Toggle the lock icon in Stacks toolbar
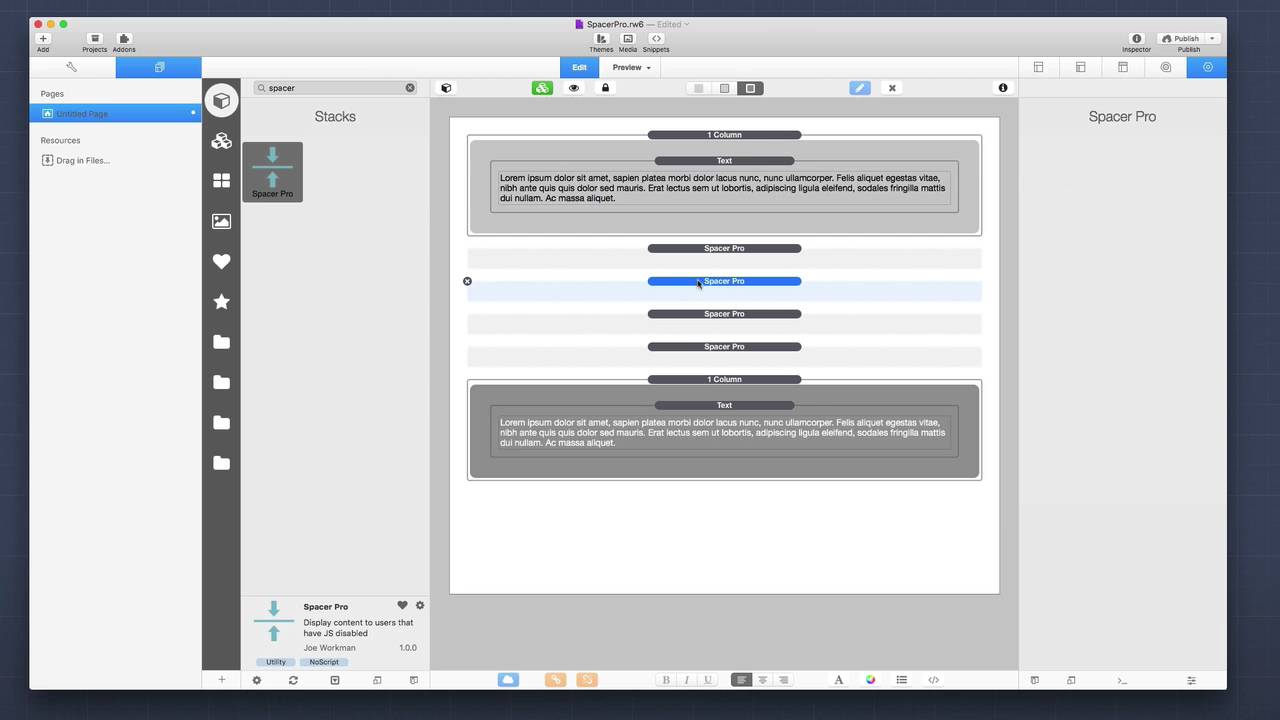This screenshot has height=720, width=1280. [x=605, y=88]
